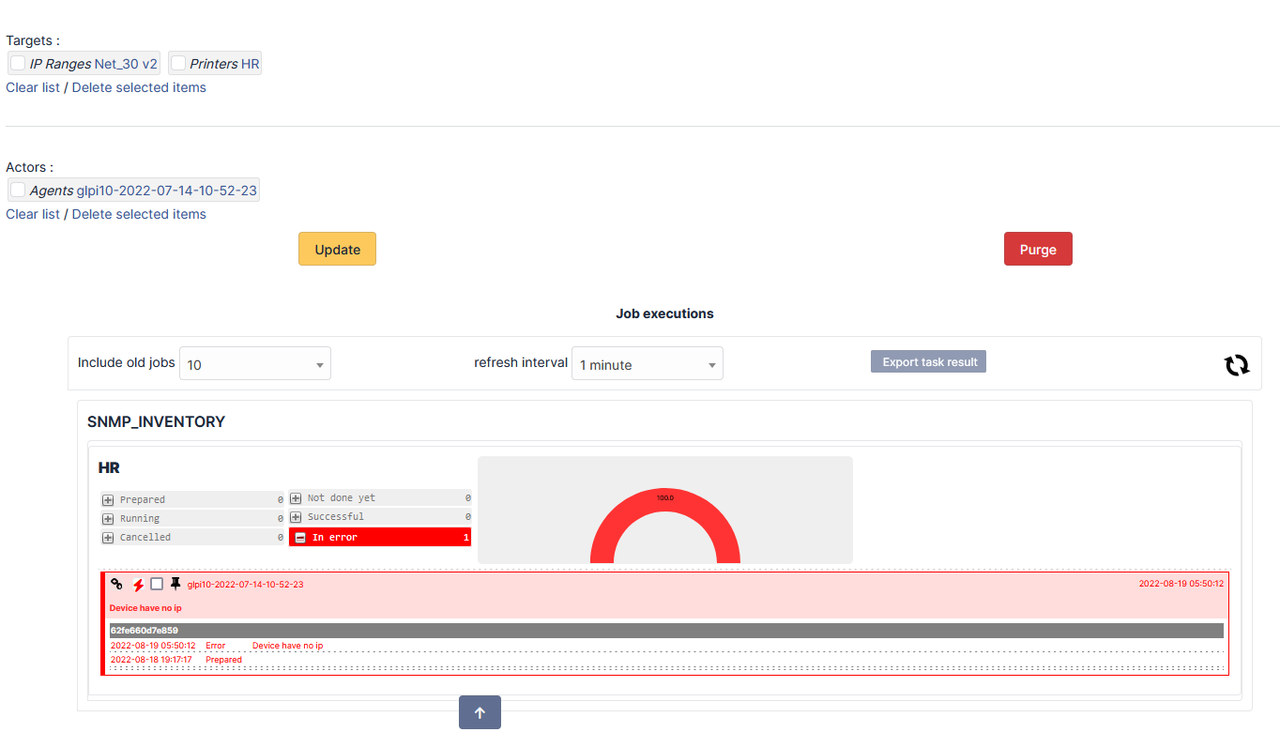
Task: Check the IP Ranges Net_30 v2 target checkbox
Action: click(17, 62)
